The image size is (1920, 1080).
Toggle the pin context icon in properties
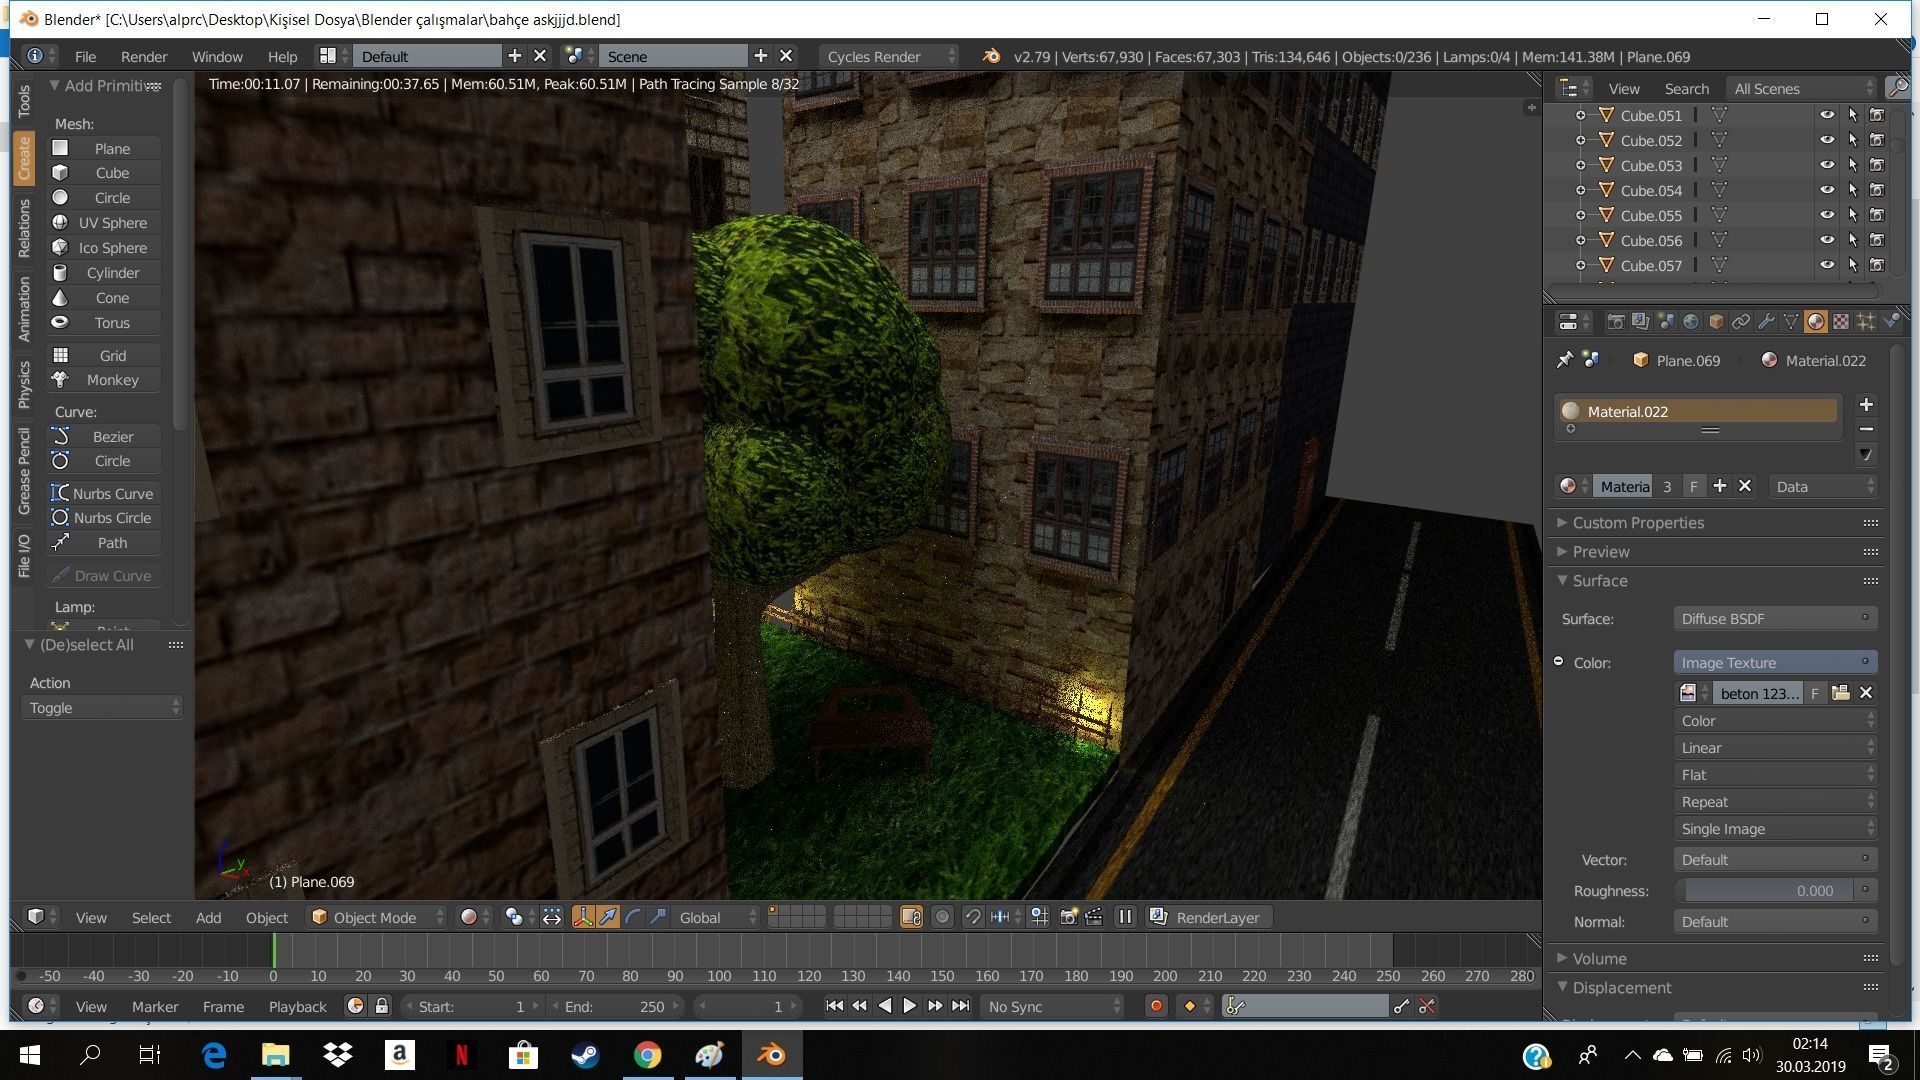pos(1565,360)
